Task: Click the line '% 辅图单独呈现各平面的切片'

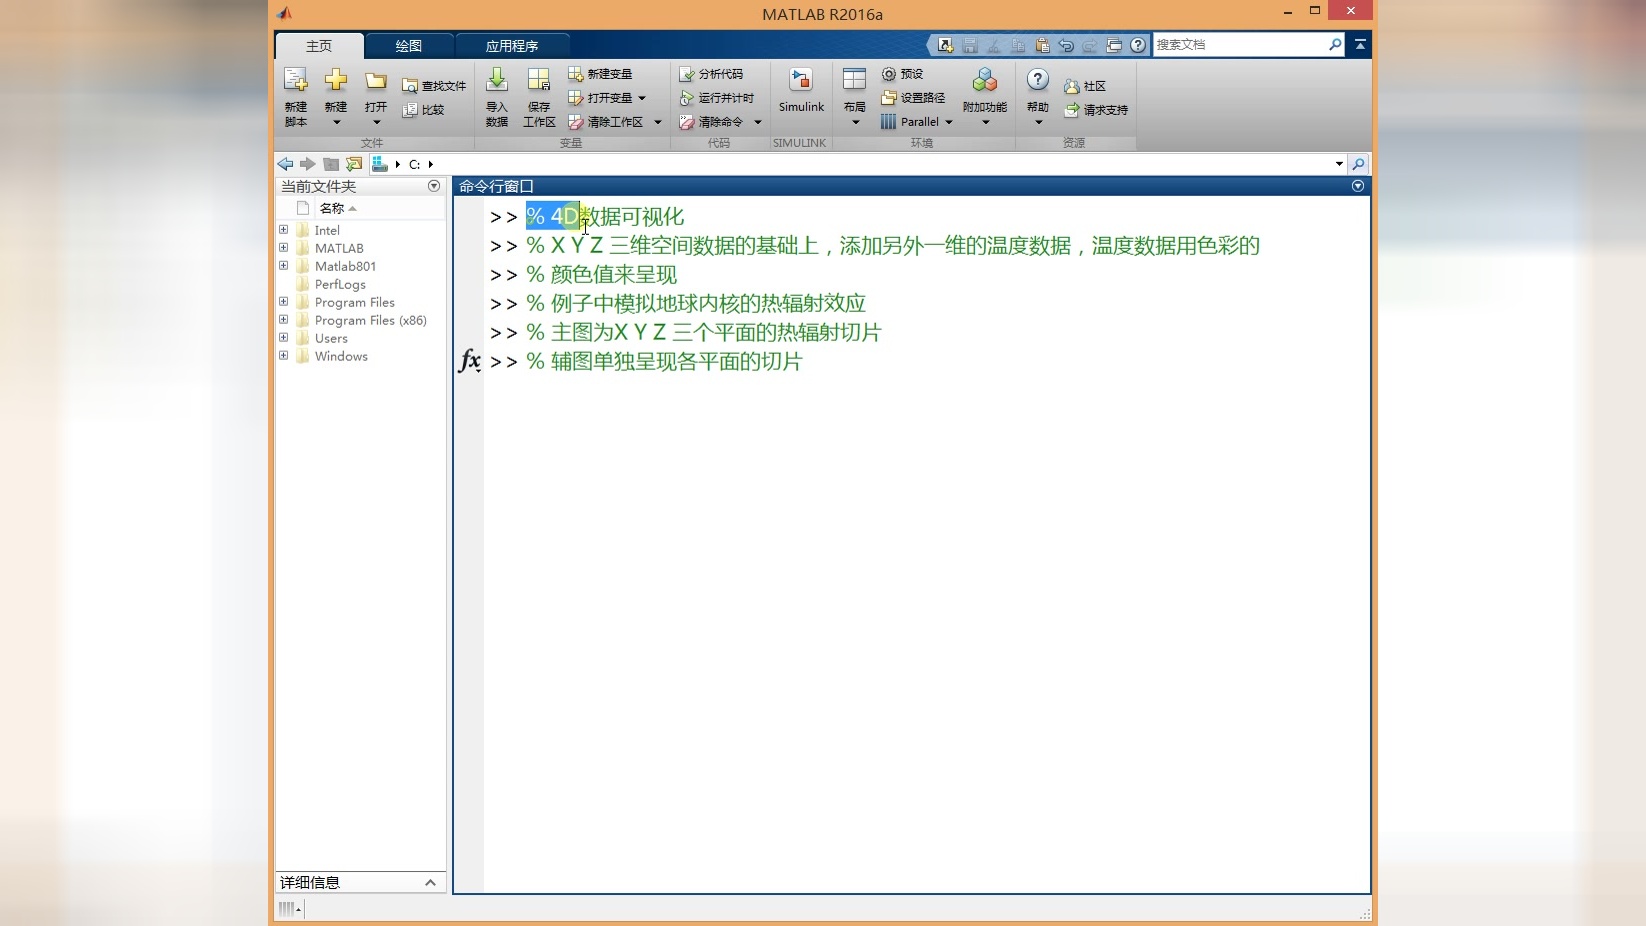Action: tap(664, 362)
